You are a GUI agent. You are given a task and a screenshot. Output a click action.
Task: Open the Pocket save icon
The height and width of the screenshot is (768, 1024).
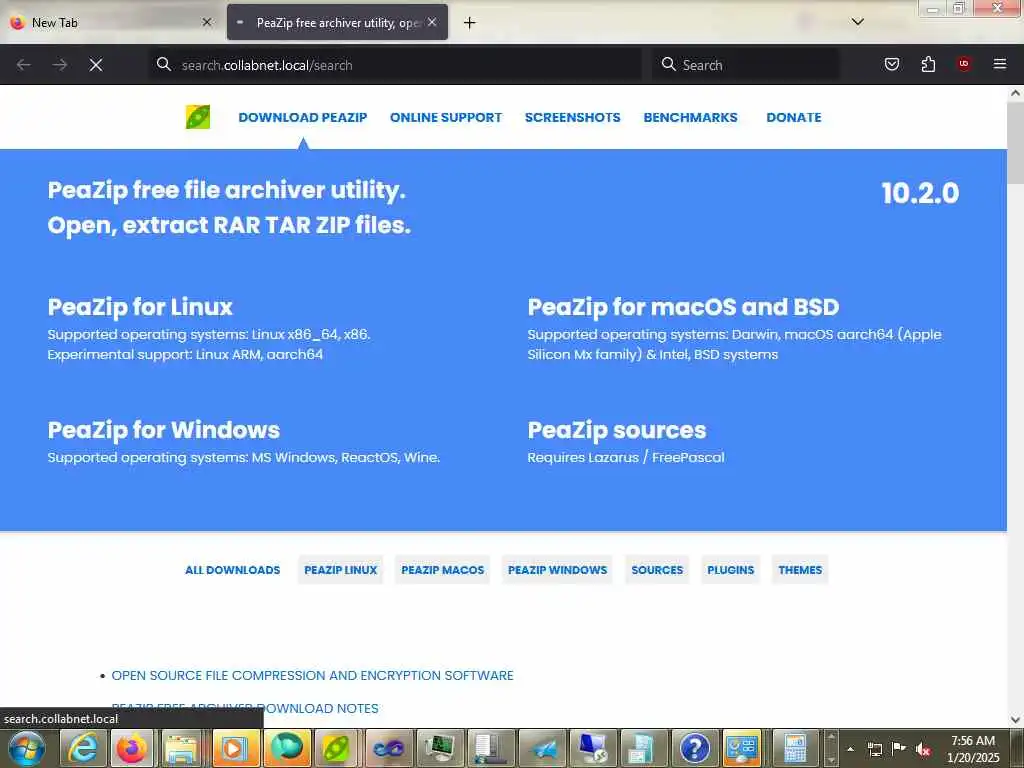891,64
